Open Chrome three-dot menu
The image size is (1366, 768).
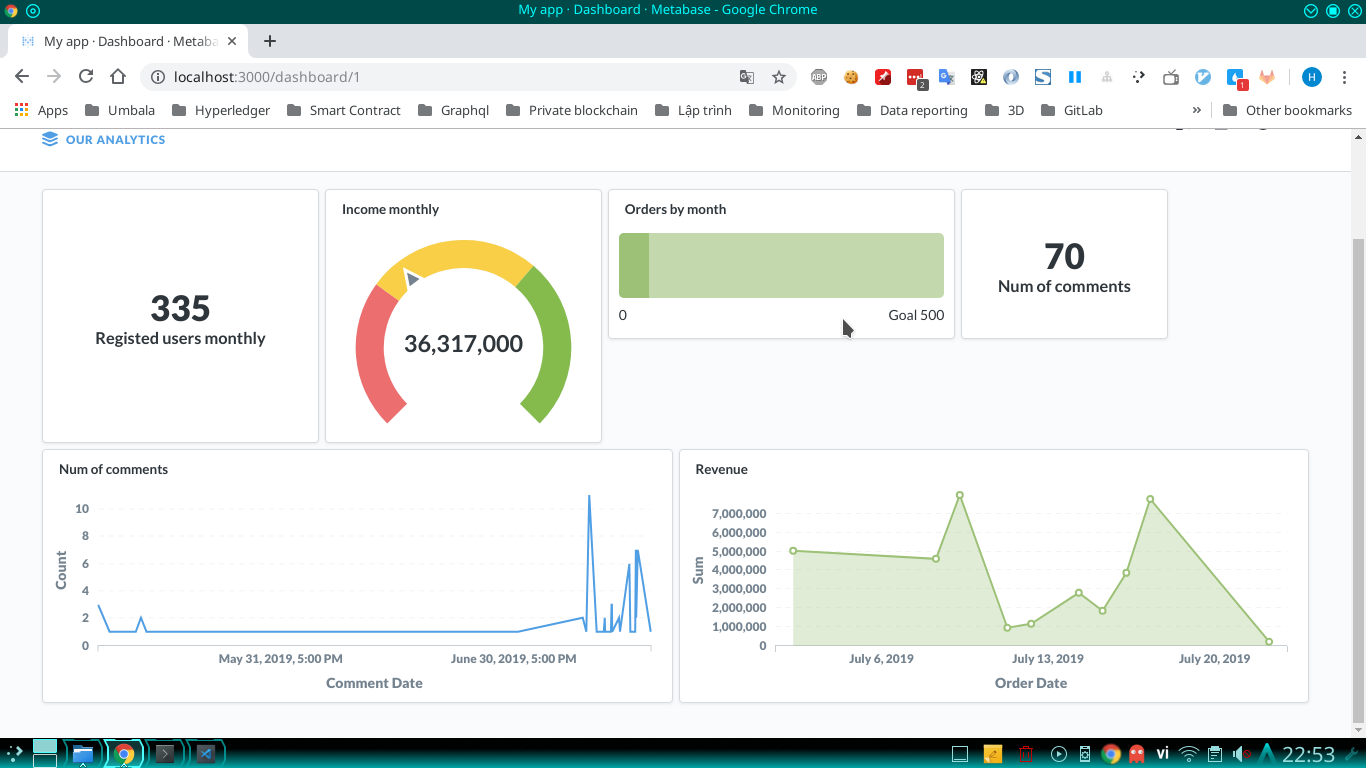point(1344,77)
